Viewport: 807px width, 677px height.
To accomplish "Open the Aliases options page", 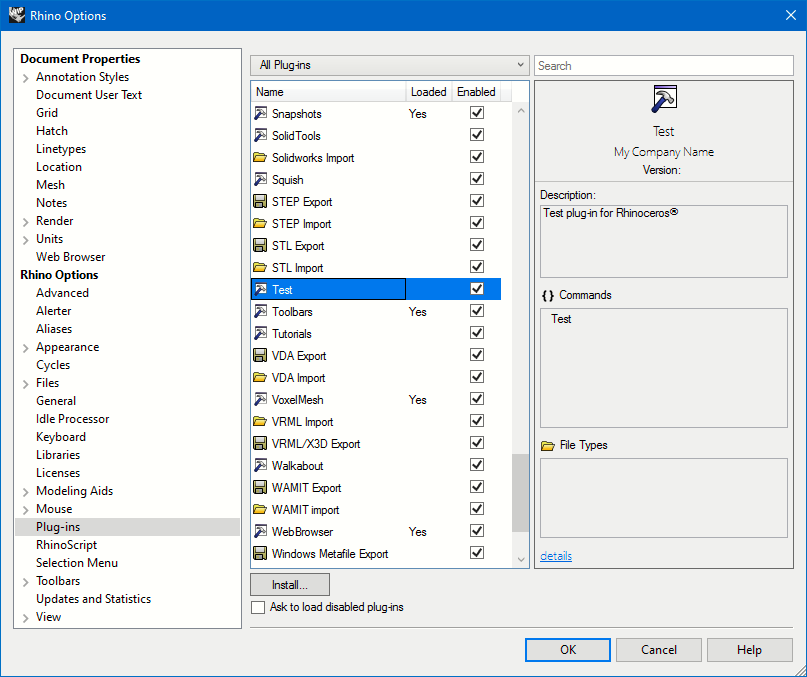I will [x=54, y=329].
